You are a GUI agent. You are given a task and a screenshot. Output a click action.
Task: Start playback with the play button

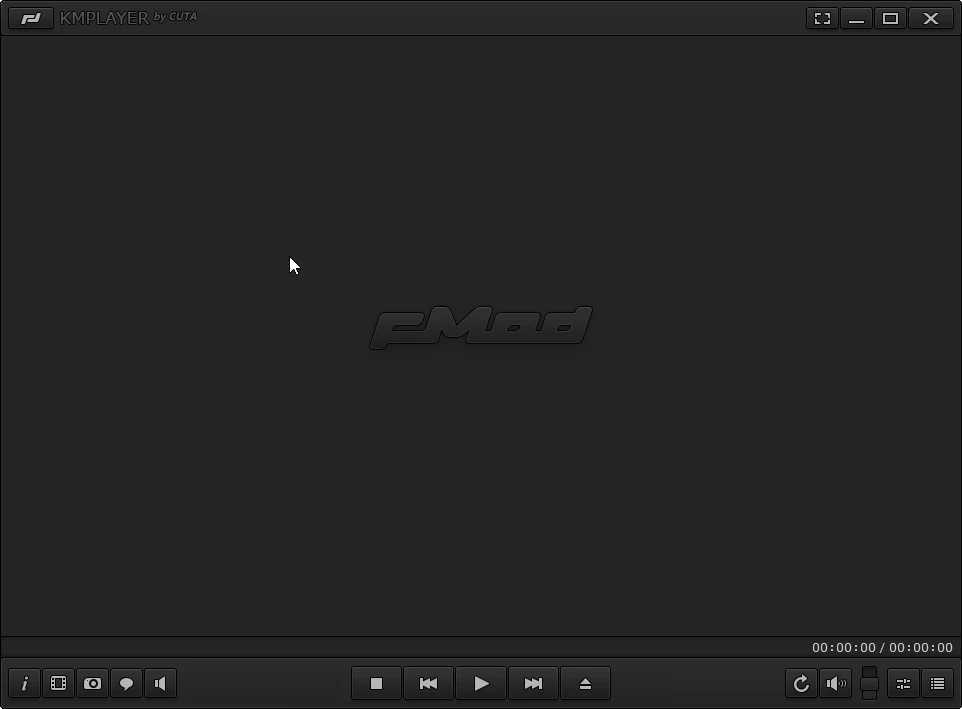tap(481, 683)
